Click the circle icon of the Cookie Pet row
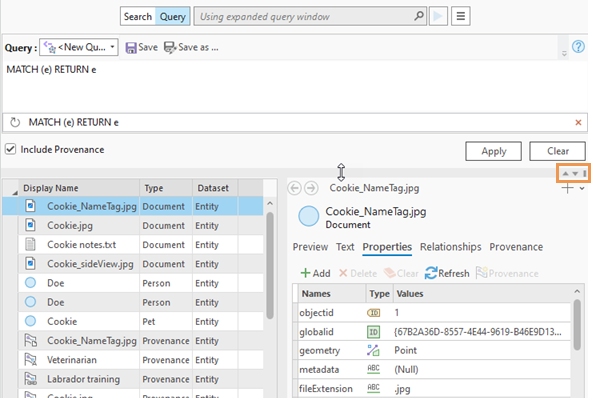 click(31, 321)
